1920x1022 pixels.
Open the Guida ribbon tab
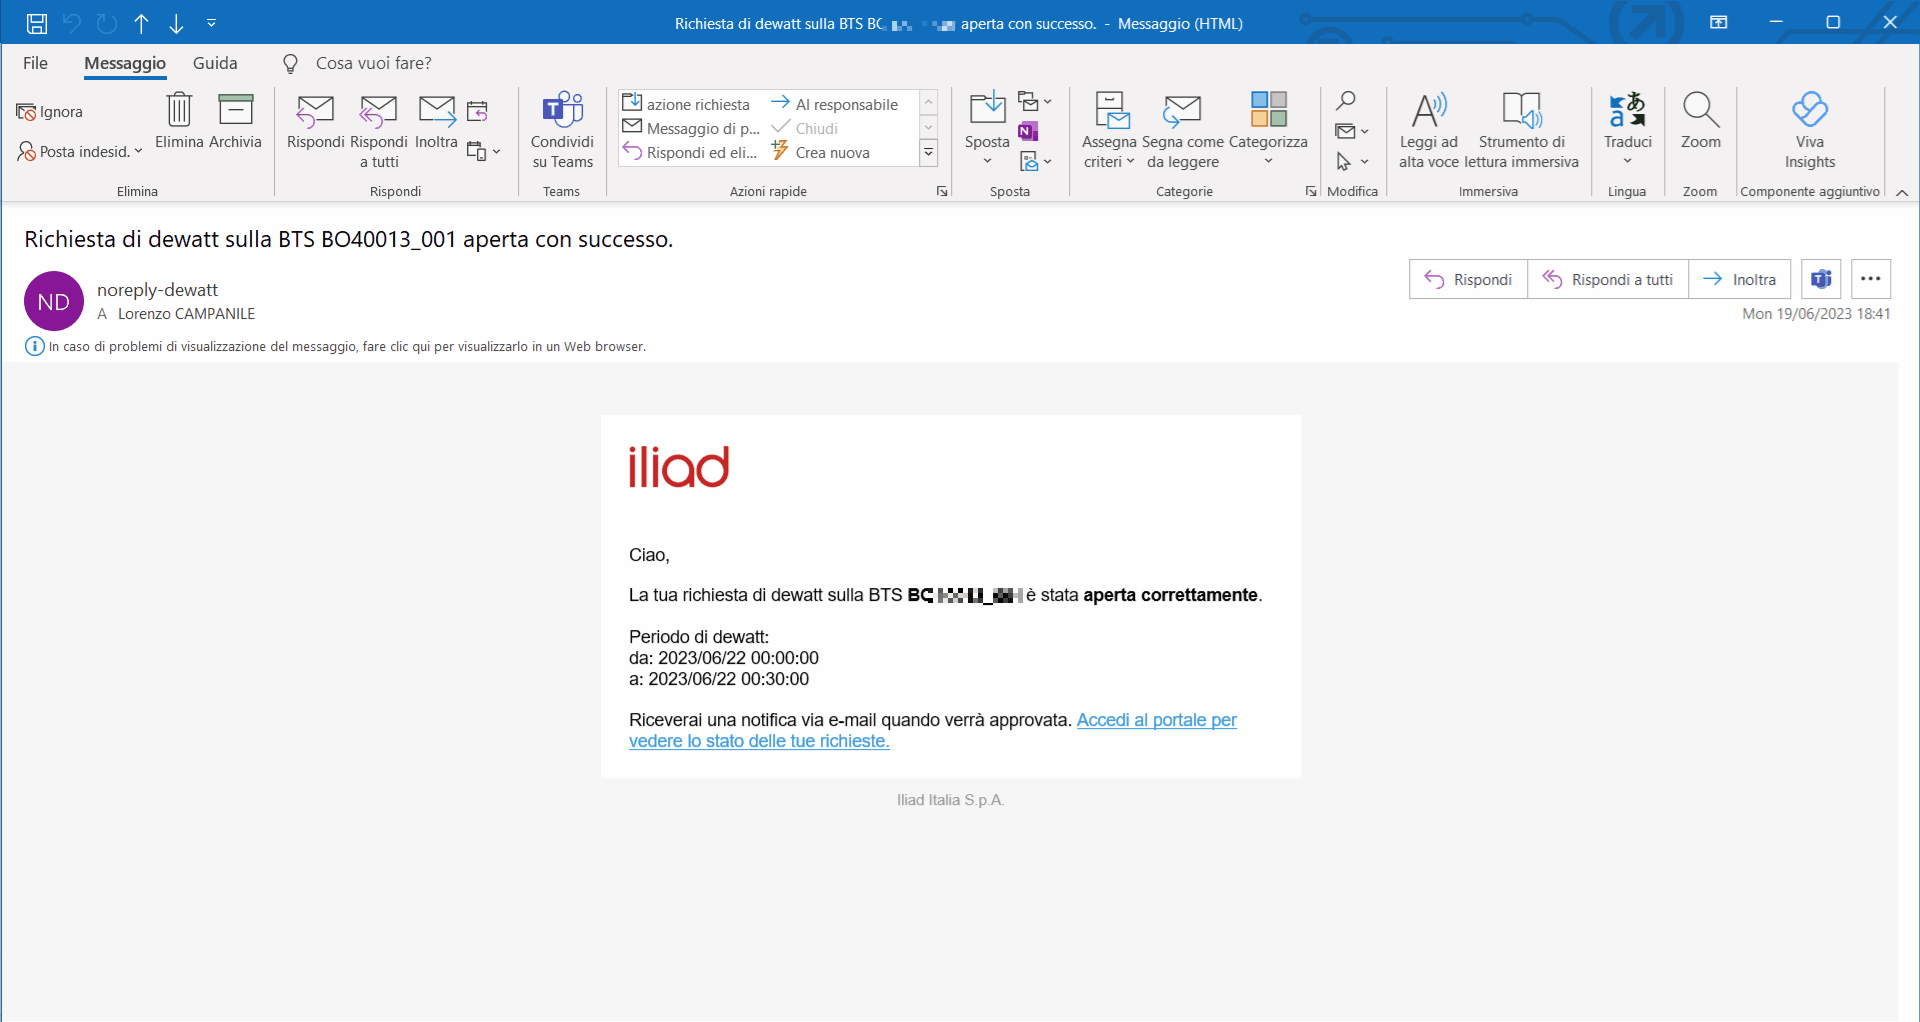[x=215, y=63]
